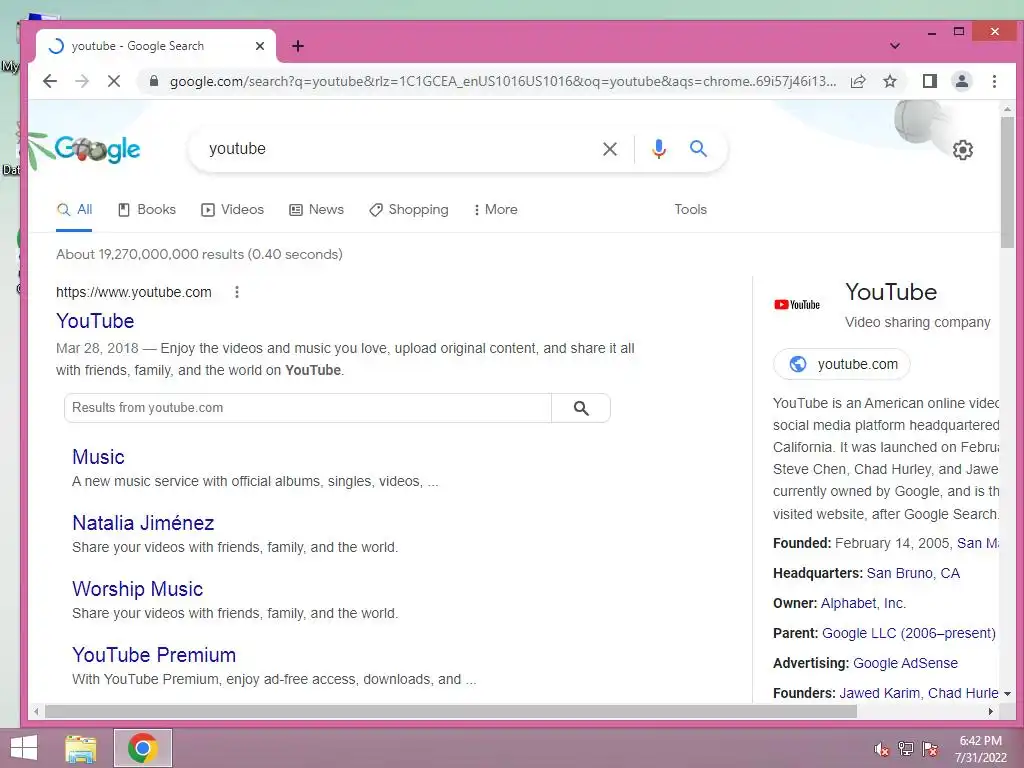Open the network tray icon
Screen dimensions: 1024x768
[x=906, y=749]
